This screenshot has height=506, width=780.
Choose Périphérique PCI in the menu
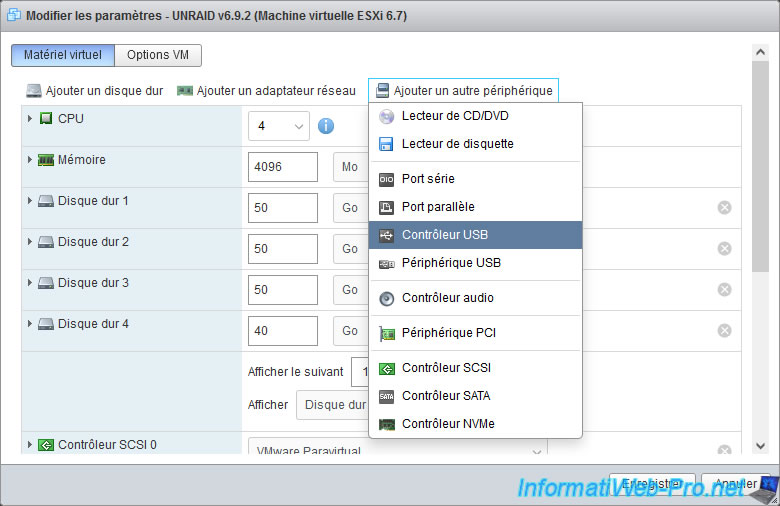tap(447, 333)
